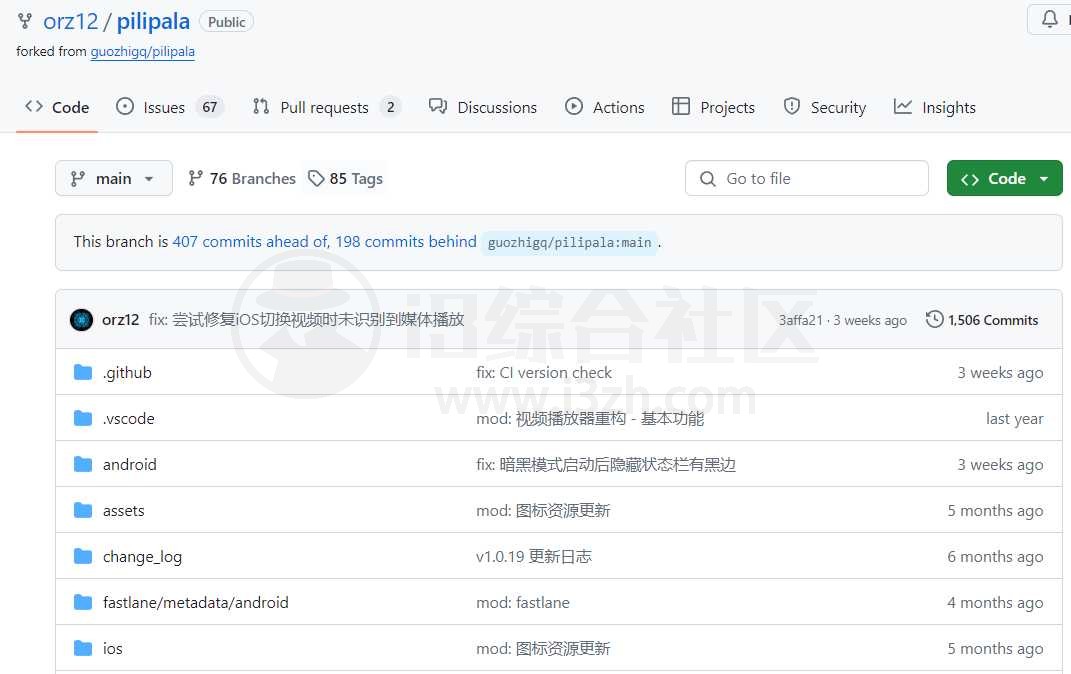This screenshot has height=674, width=1071.
Task: Open the assets folder
Action: coord(124,510)
